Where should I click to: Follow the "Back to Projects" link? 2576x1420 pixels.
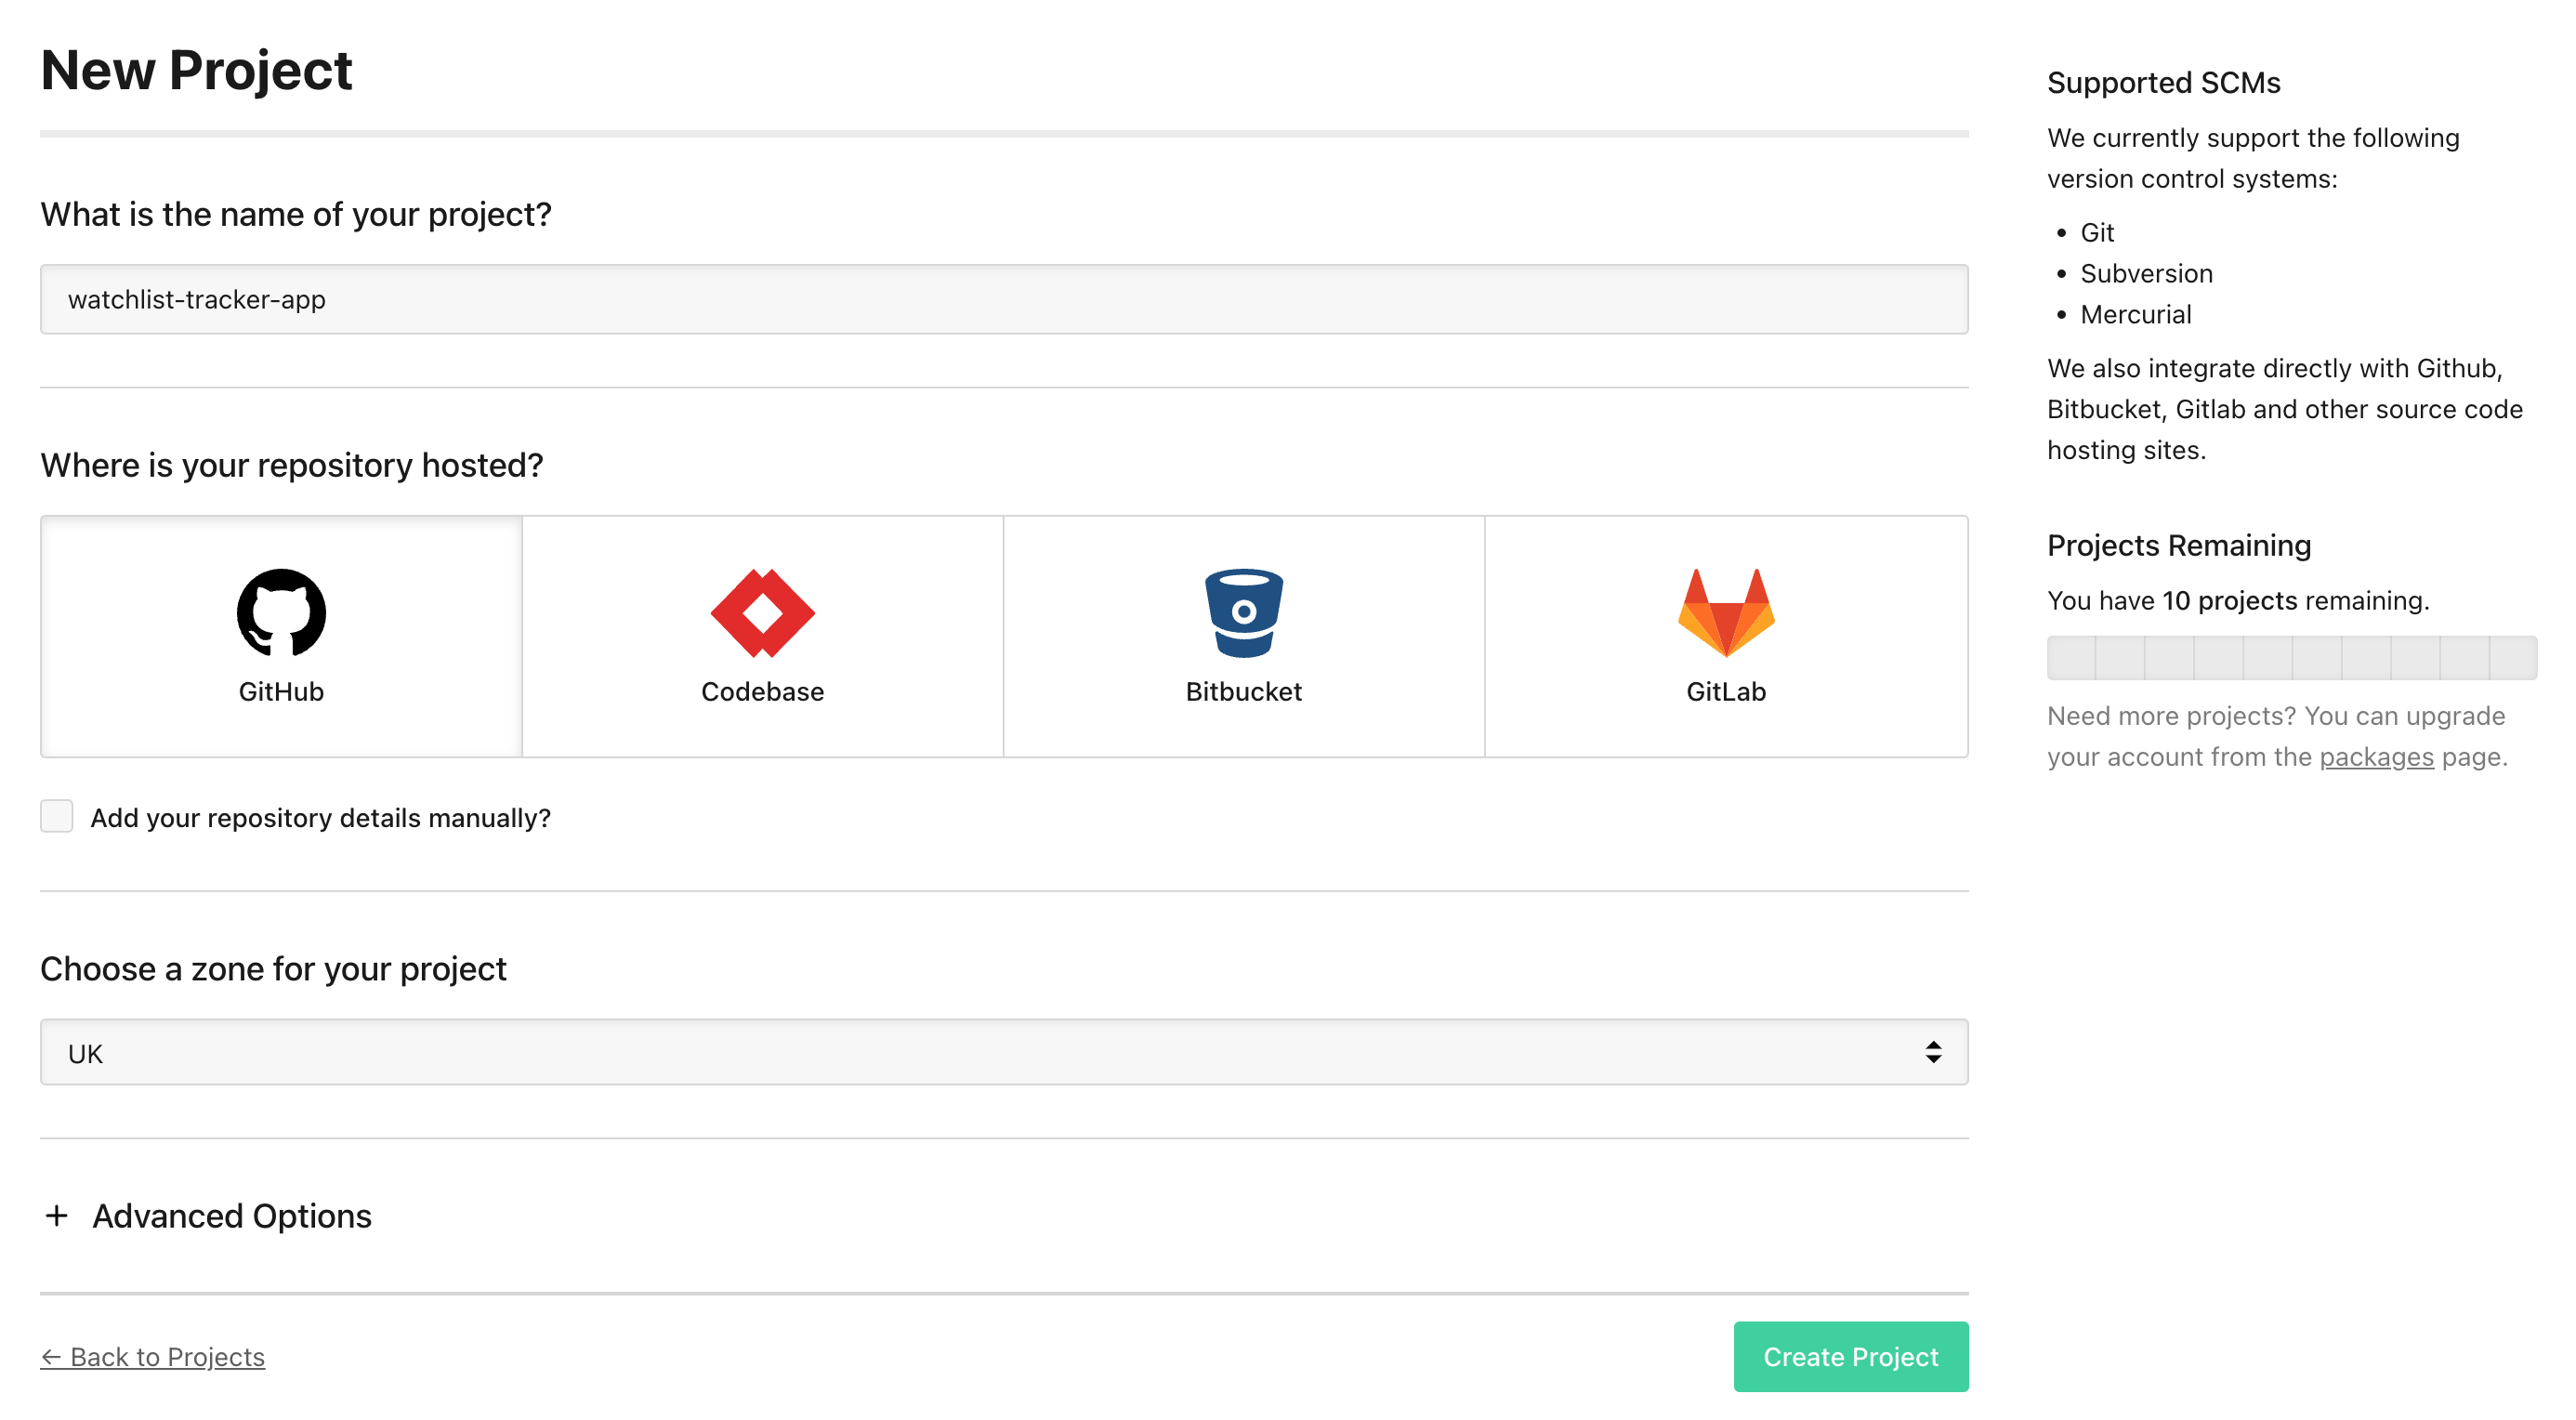coord(167,1356)
